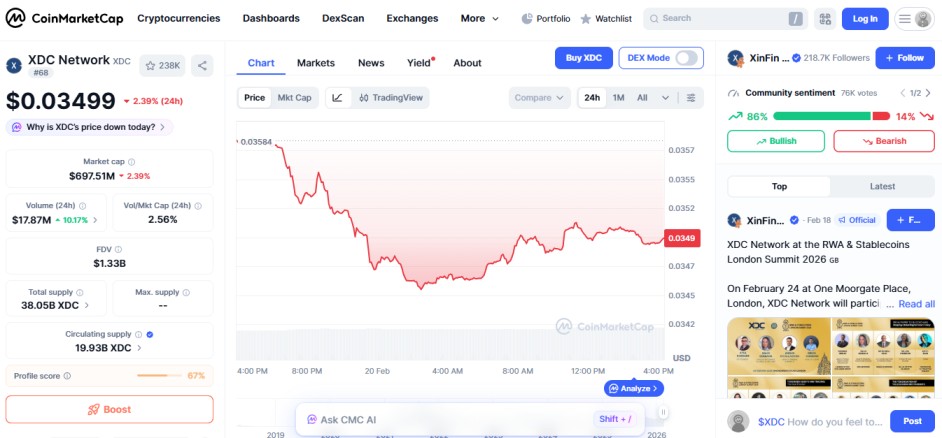Info icon next to FDV

(x=118, y=249)
